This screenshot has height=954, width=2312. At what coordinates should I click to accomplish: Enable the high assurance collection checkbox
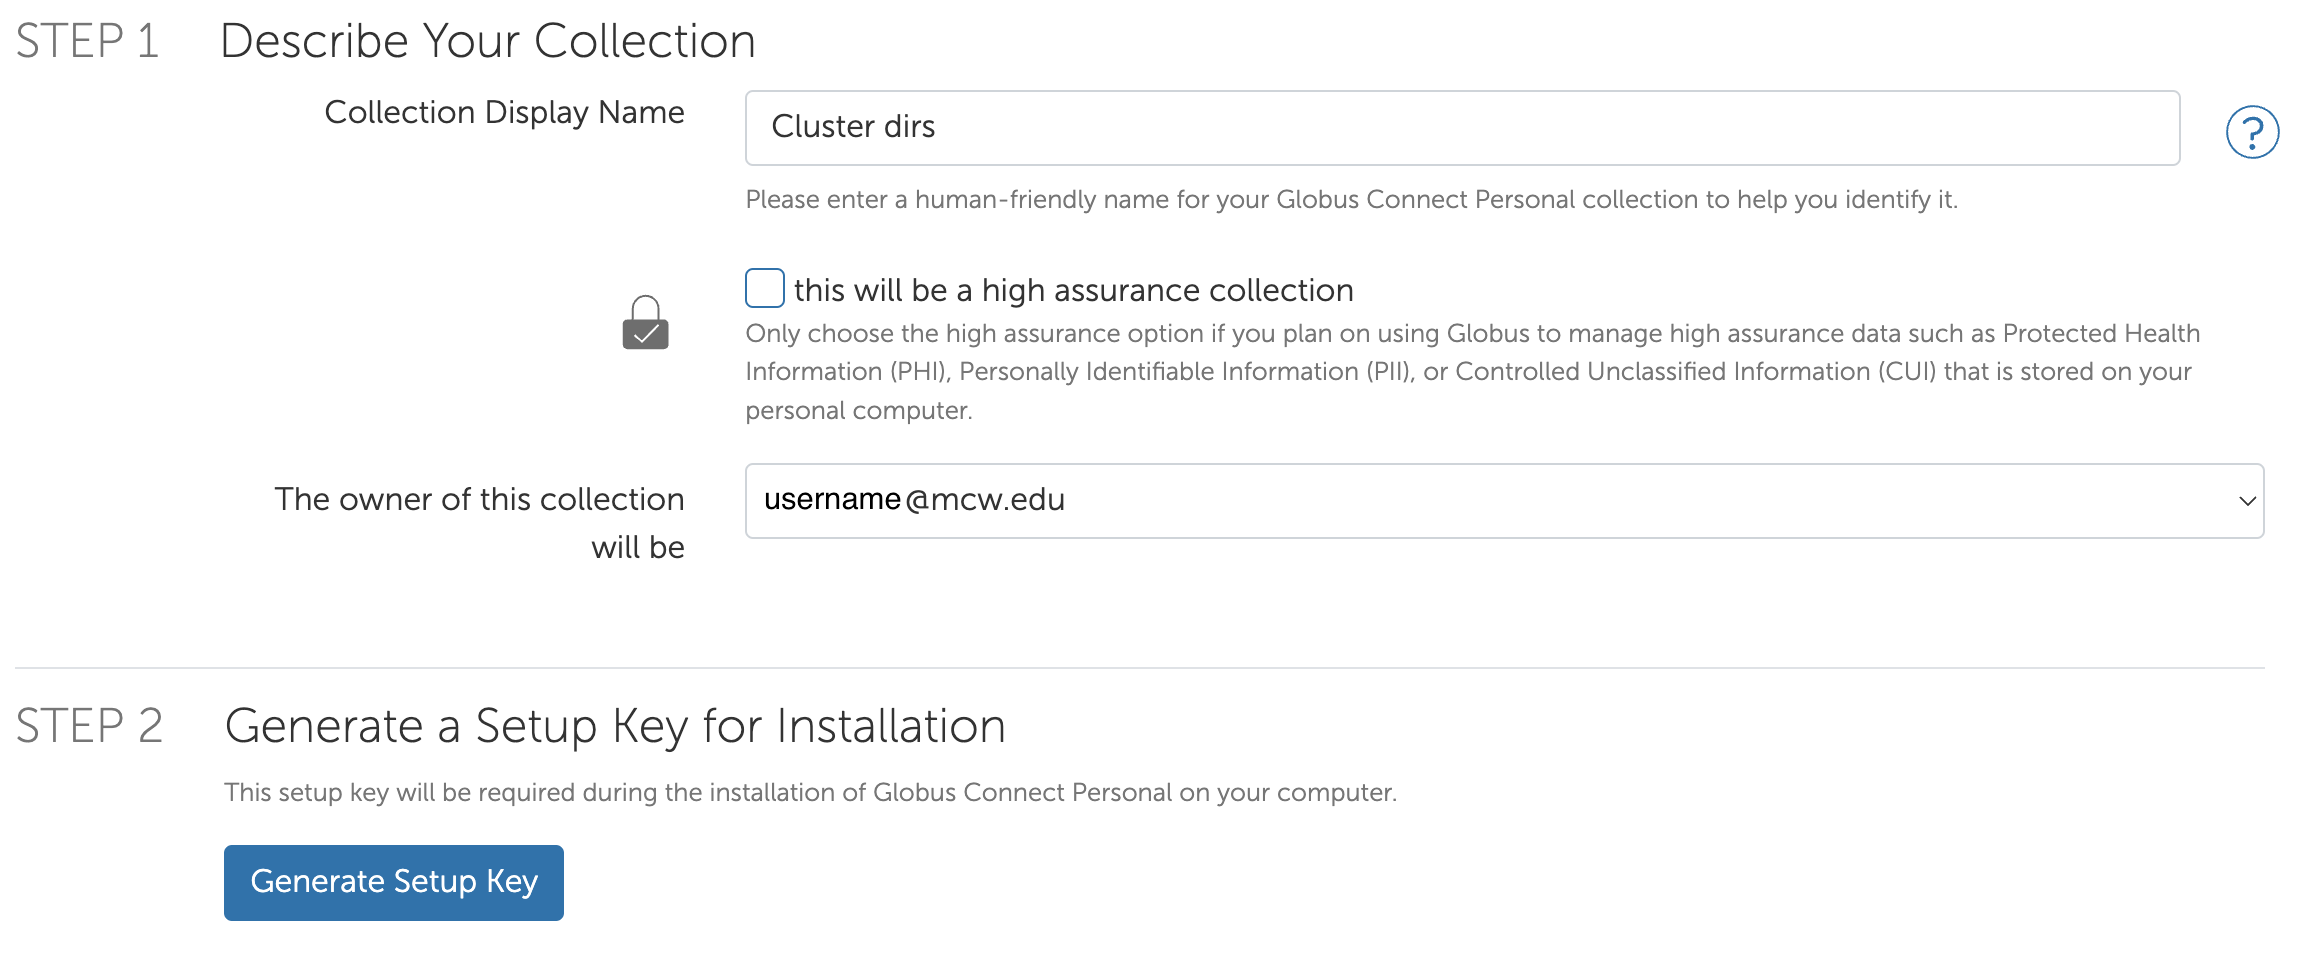pyautogui.click(x=765, y=289)
